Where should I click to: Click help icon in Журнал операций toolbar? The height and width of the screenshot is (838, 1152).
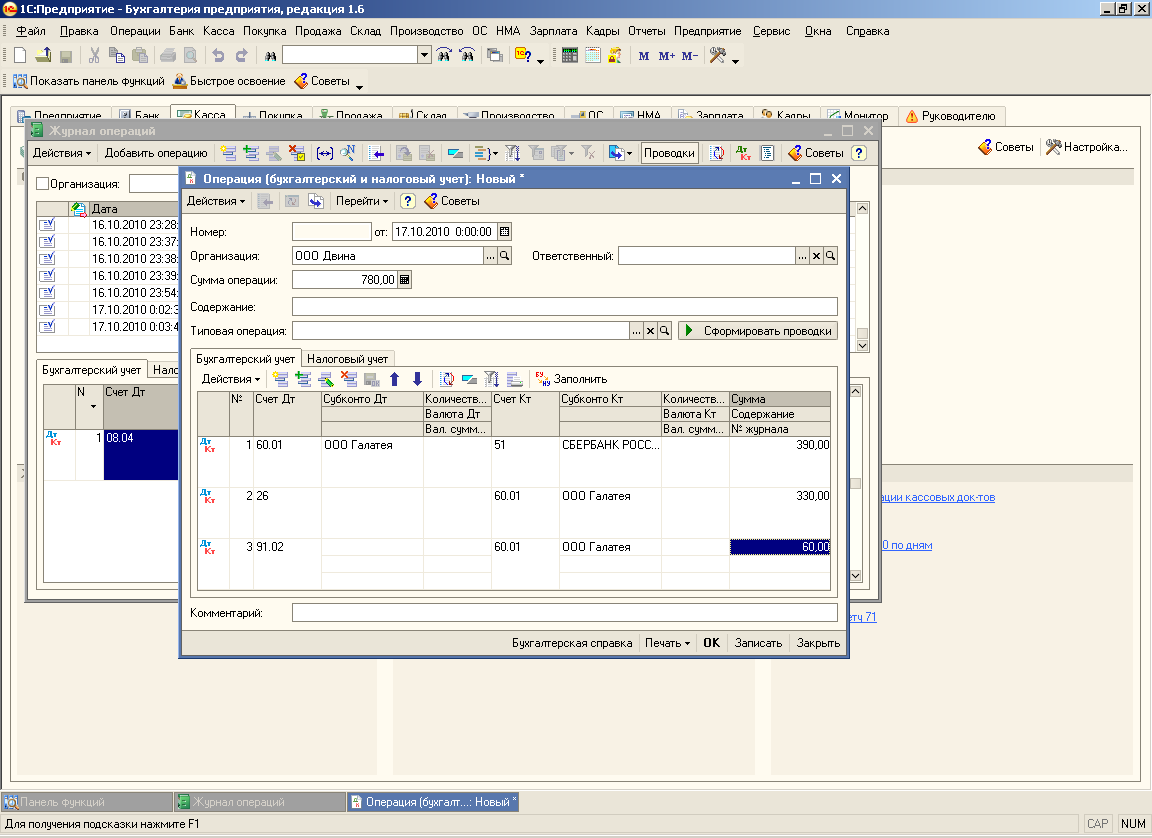pyautogui.click(x=859, y=153)
